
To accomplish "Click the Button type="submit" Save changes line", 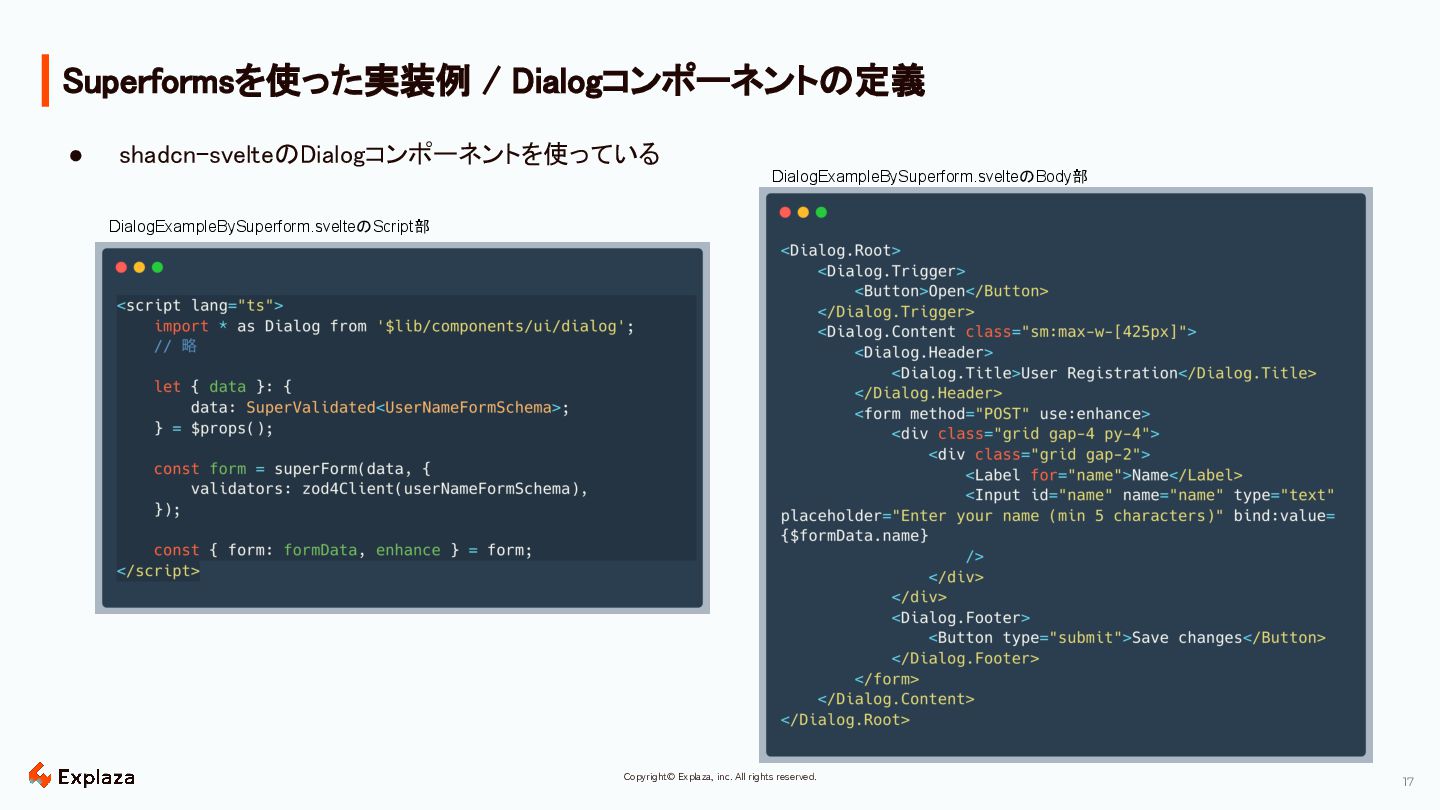I will 1127,638.
